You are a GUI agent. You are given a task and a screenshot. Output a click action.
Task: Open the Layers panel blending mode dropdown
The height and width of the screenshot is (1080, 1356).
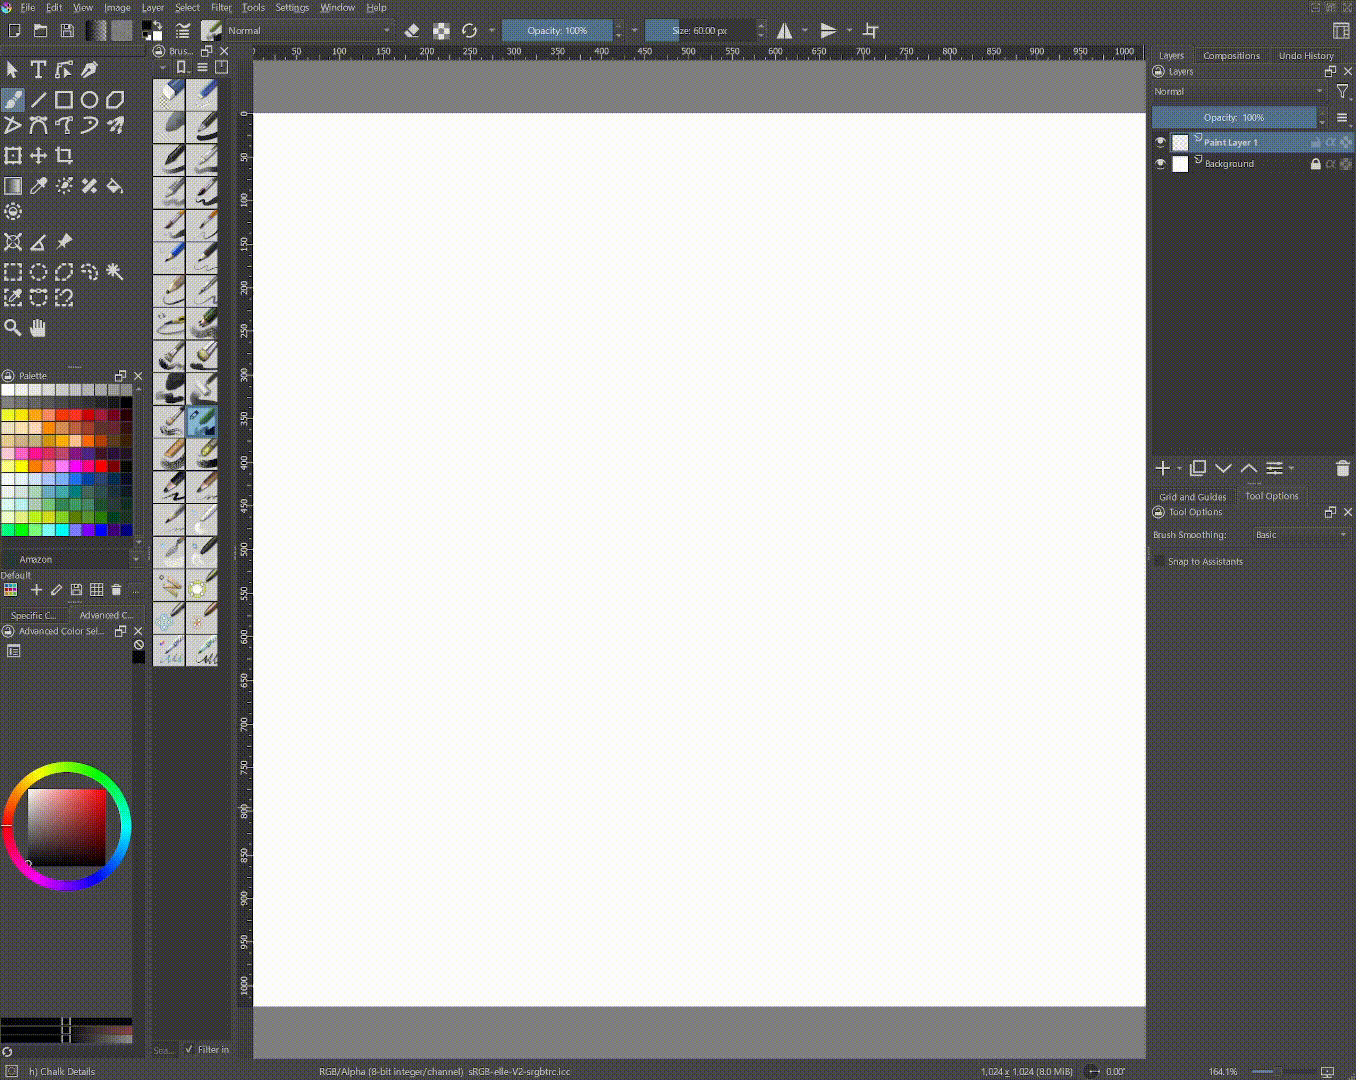coord(1239,91)
